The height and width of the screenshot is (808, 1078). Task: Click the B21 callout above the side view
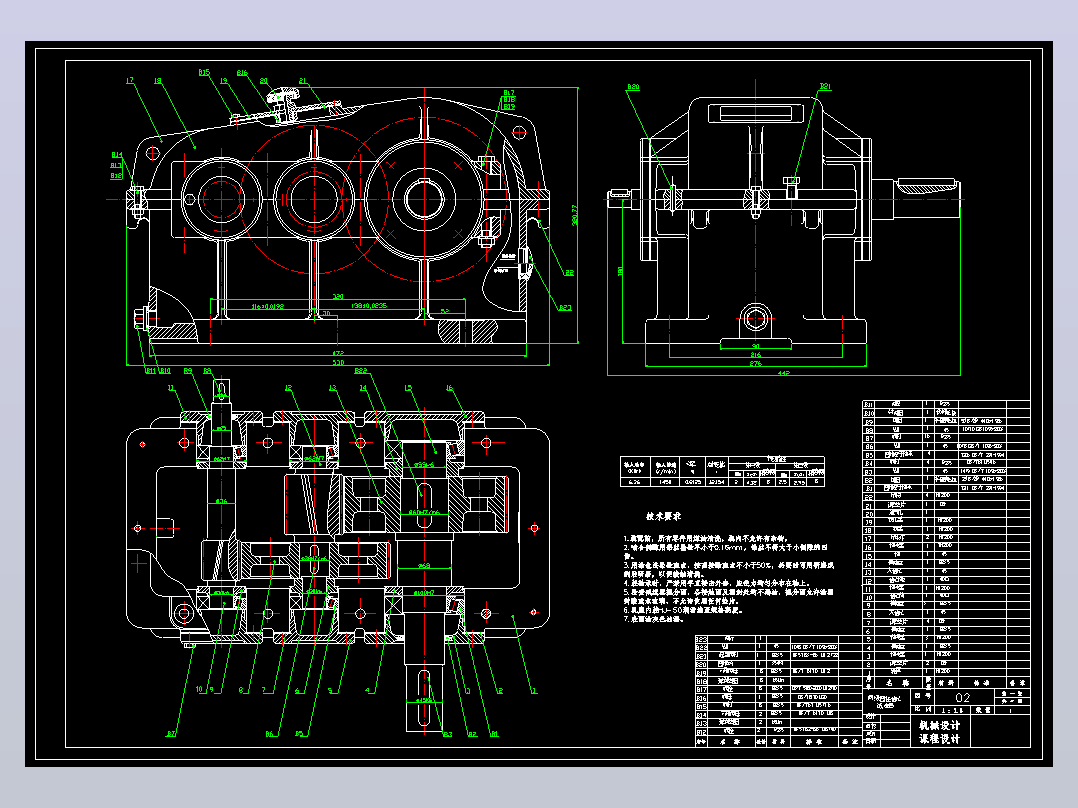[825, 87]
